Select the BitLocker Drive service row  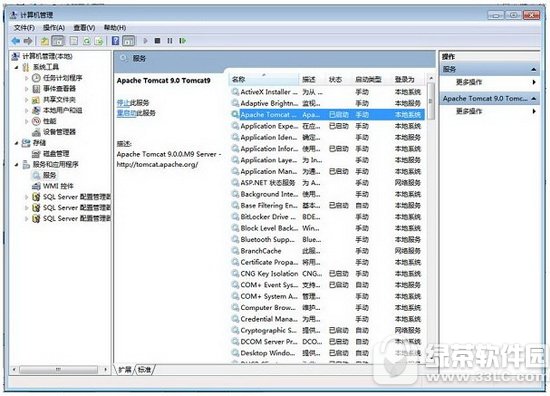pos(328,217)
